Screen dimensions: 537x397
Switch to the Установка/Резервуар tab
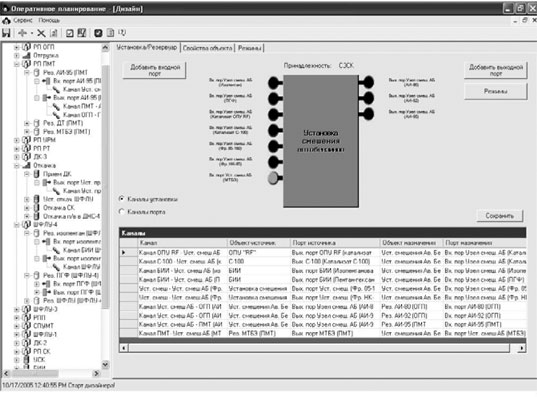pos(147,48)
